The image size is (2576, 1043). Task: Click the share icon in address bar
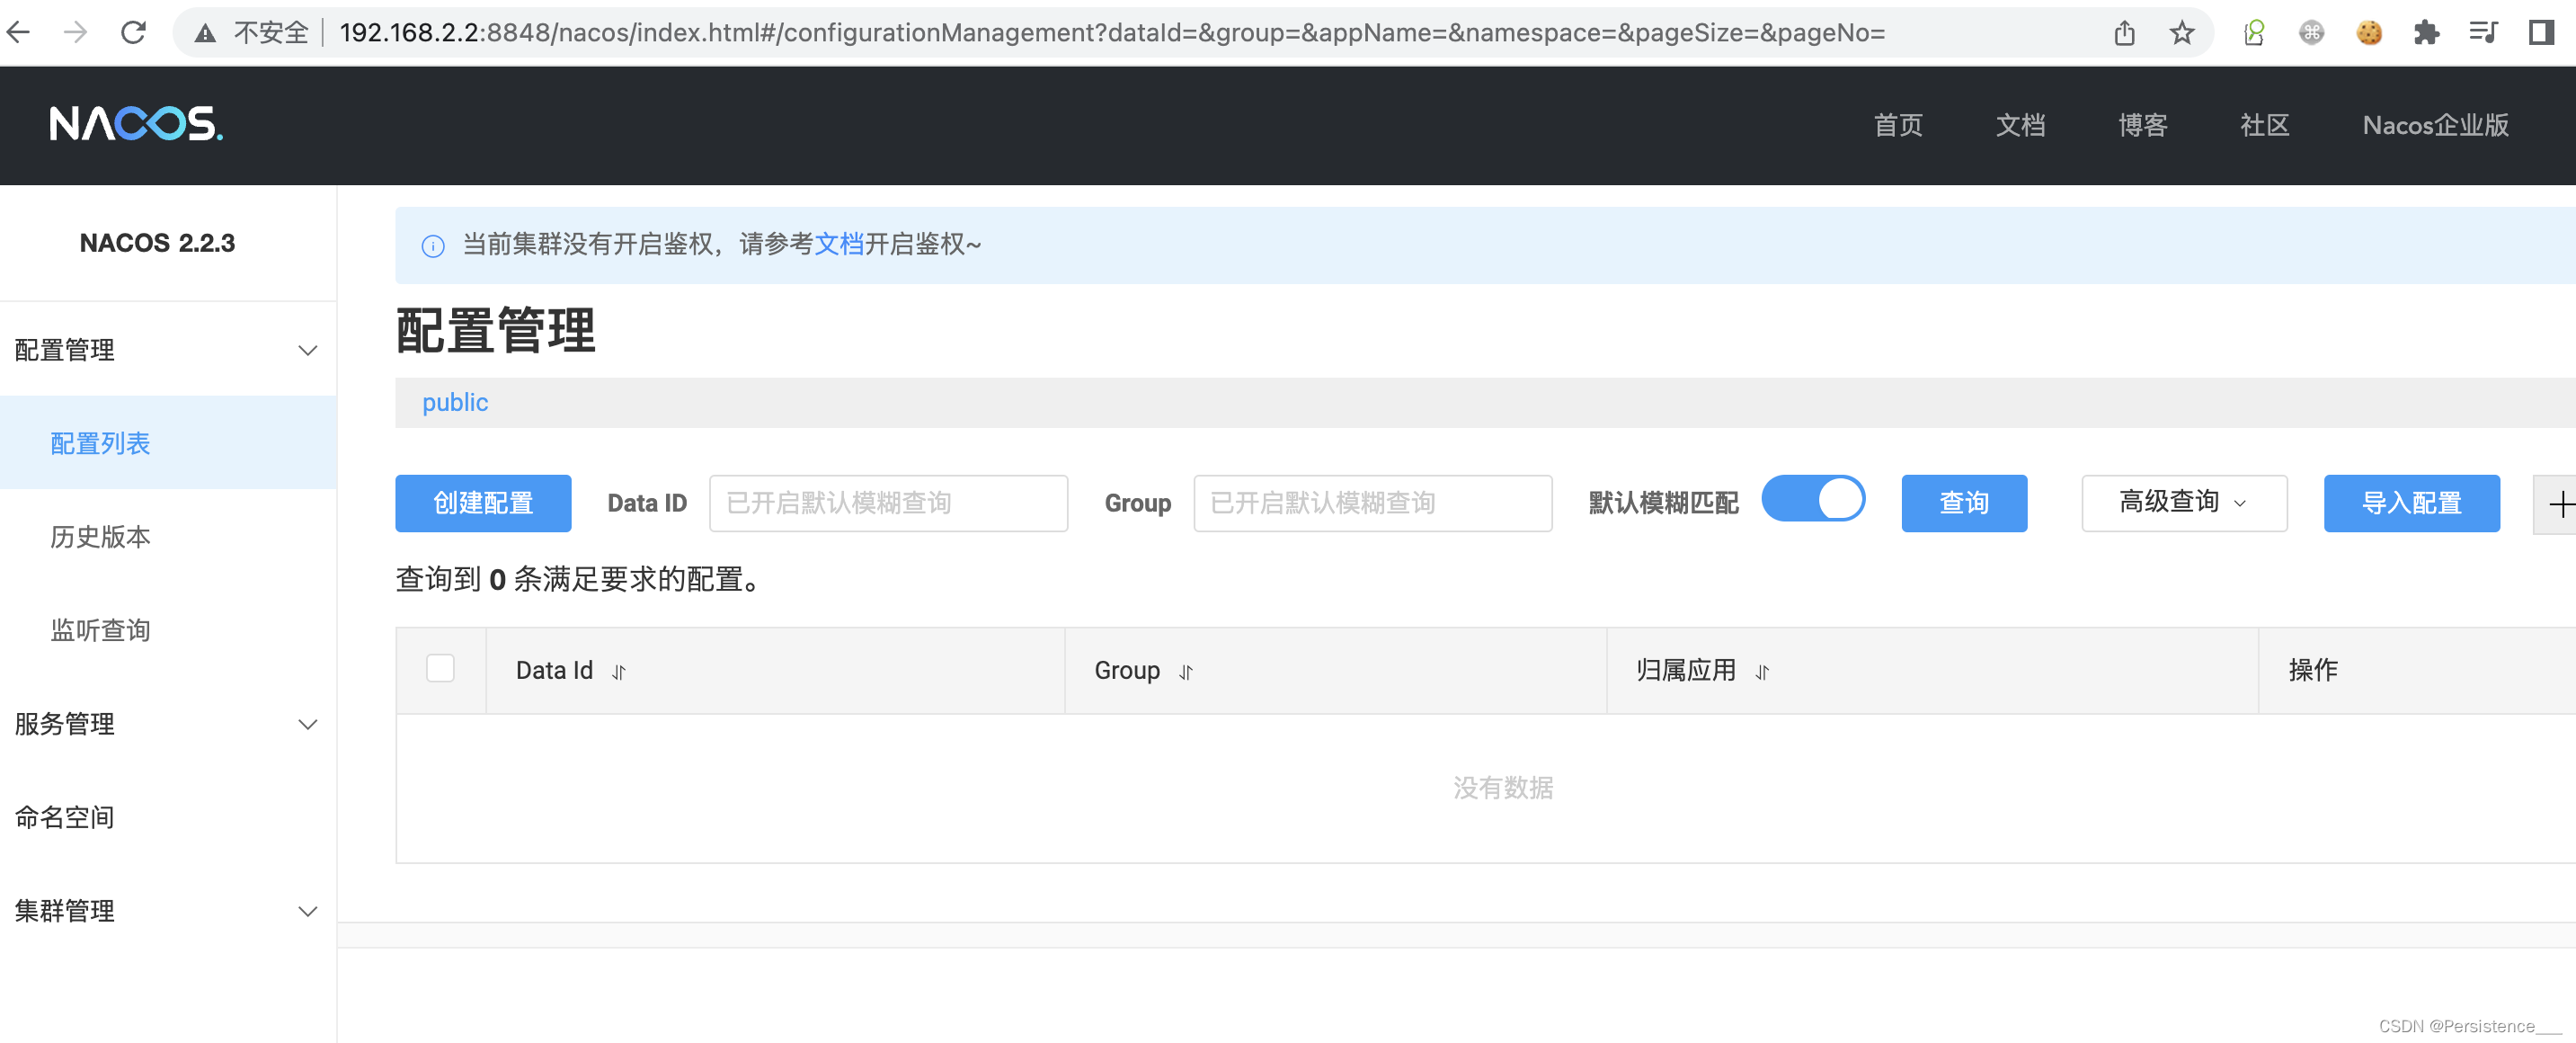click(x=2124, y=33)
